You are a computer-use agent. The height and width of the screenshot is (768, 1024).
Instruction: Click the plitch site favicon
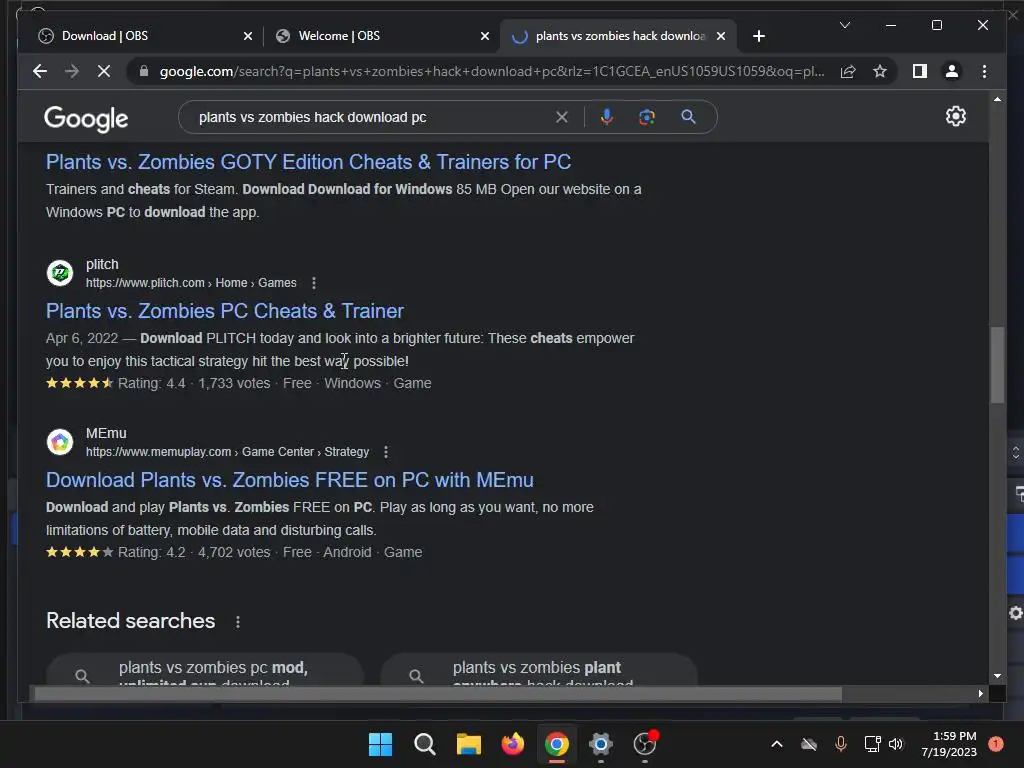coord(60,273)
